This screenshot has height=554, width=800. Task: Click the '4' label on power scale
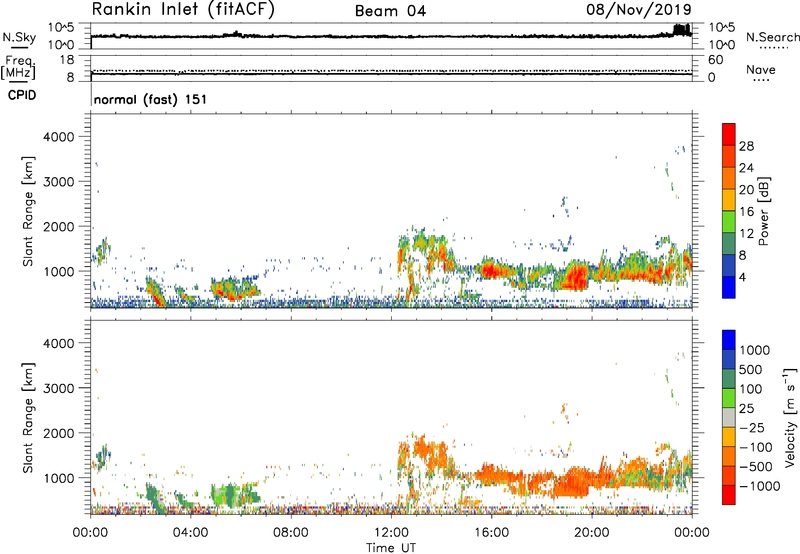(x=742, y=278)
